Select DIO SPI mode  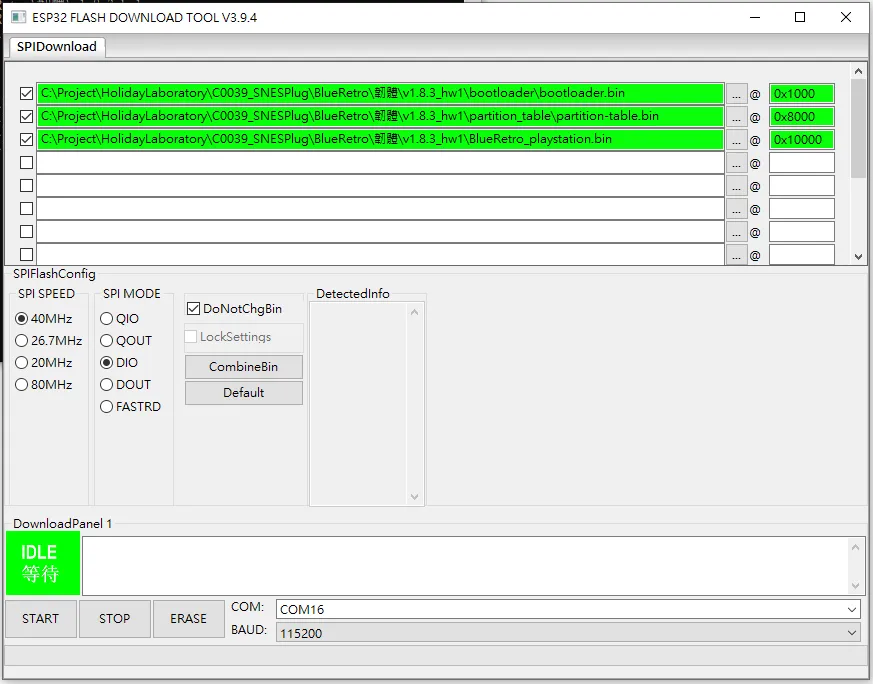pyautogui.click(x=119, y=363)
